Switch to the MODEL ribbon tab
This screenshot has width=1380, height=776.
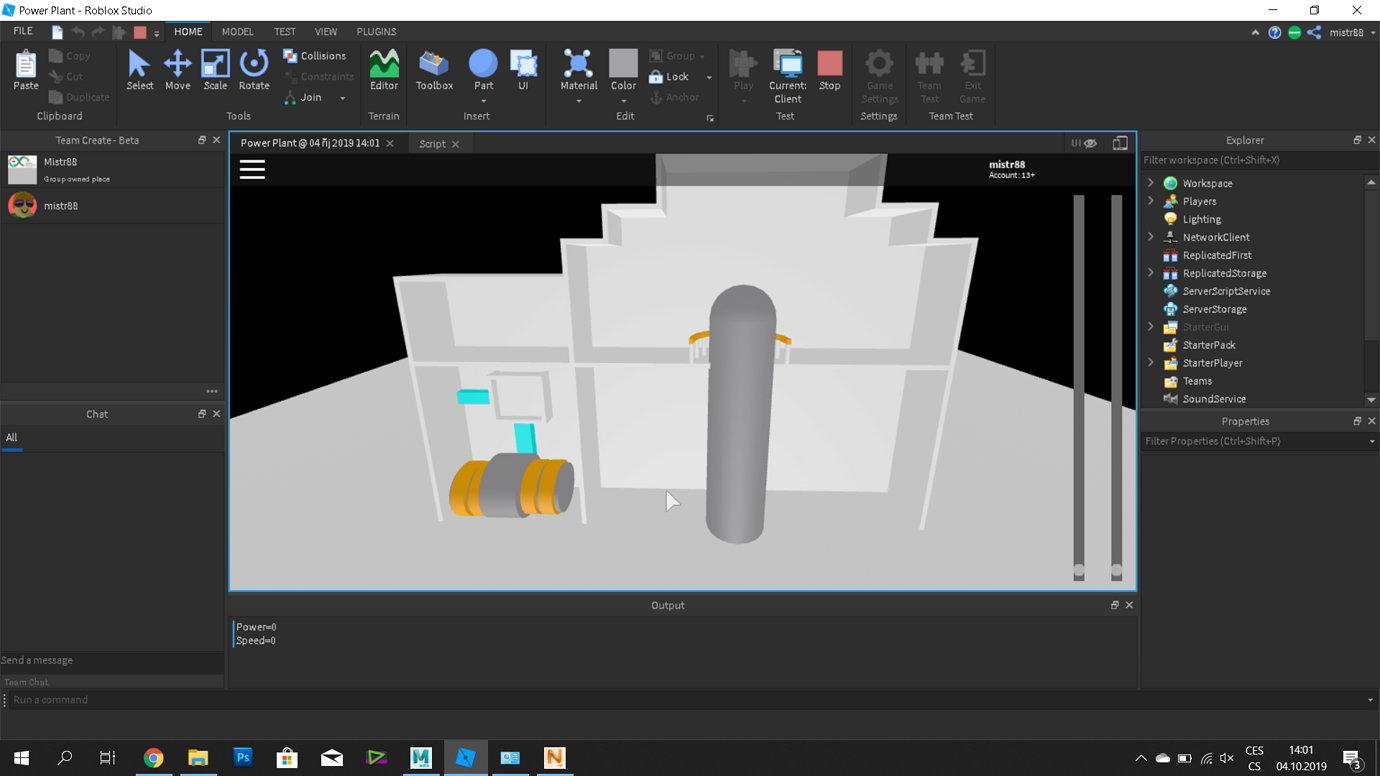[237, 32]
